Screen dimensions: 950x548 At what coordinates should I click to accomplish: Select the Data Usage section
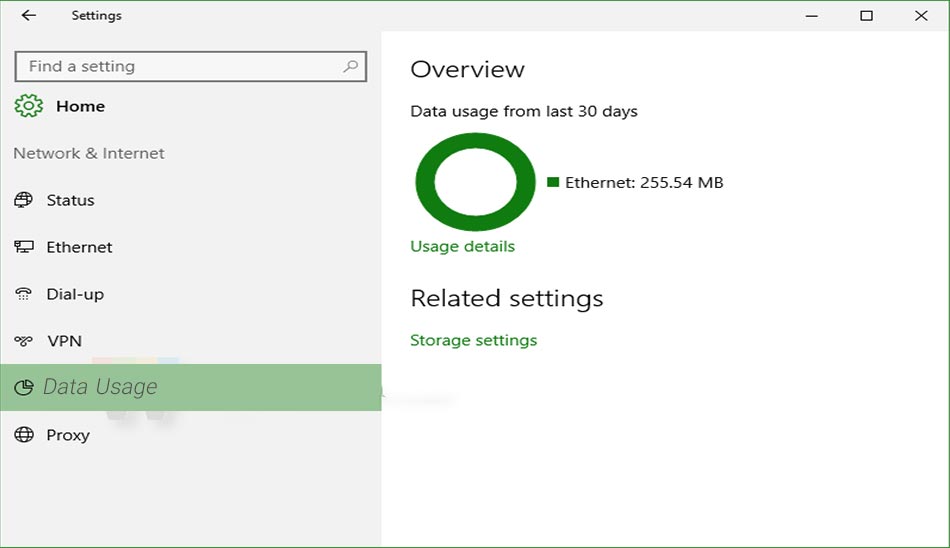point(190,387)
